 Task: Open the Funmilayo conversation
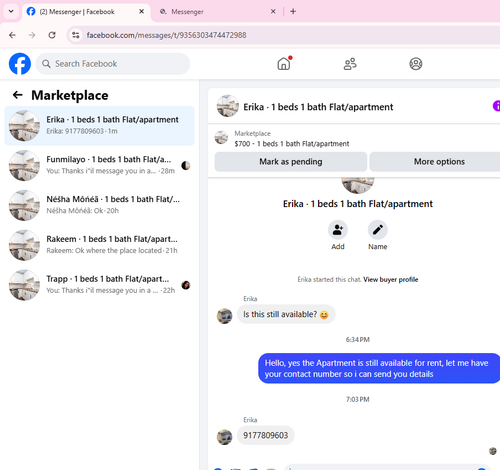point(99,165)
